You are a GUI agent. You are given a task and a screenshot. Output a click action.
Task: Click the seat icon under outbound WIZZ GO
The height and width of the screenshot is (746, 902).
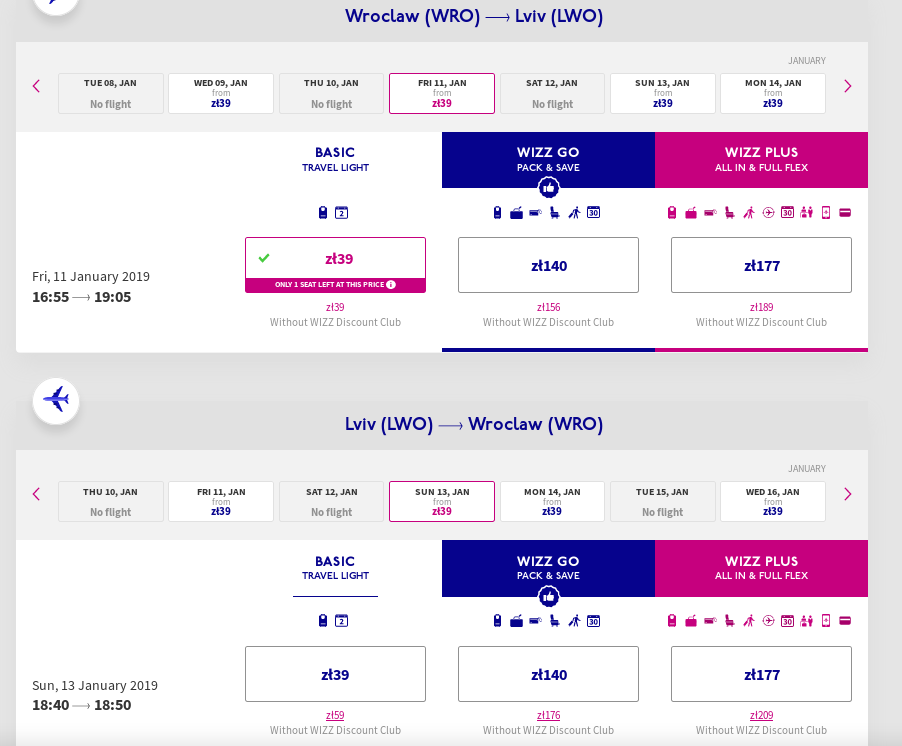555,213
